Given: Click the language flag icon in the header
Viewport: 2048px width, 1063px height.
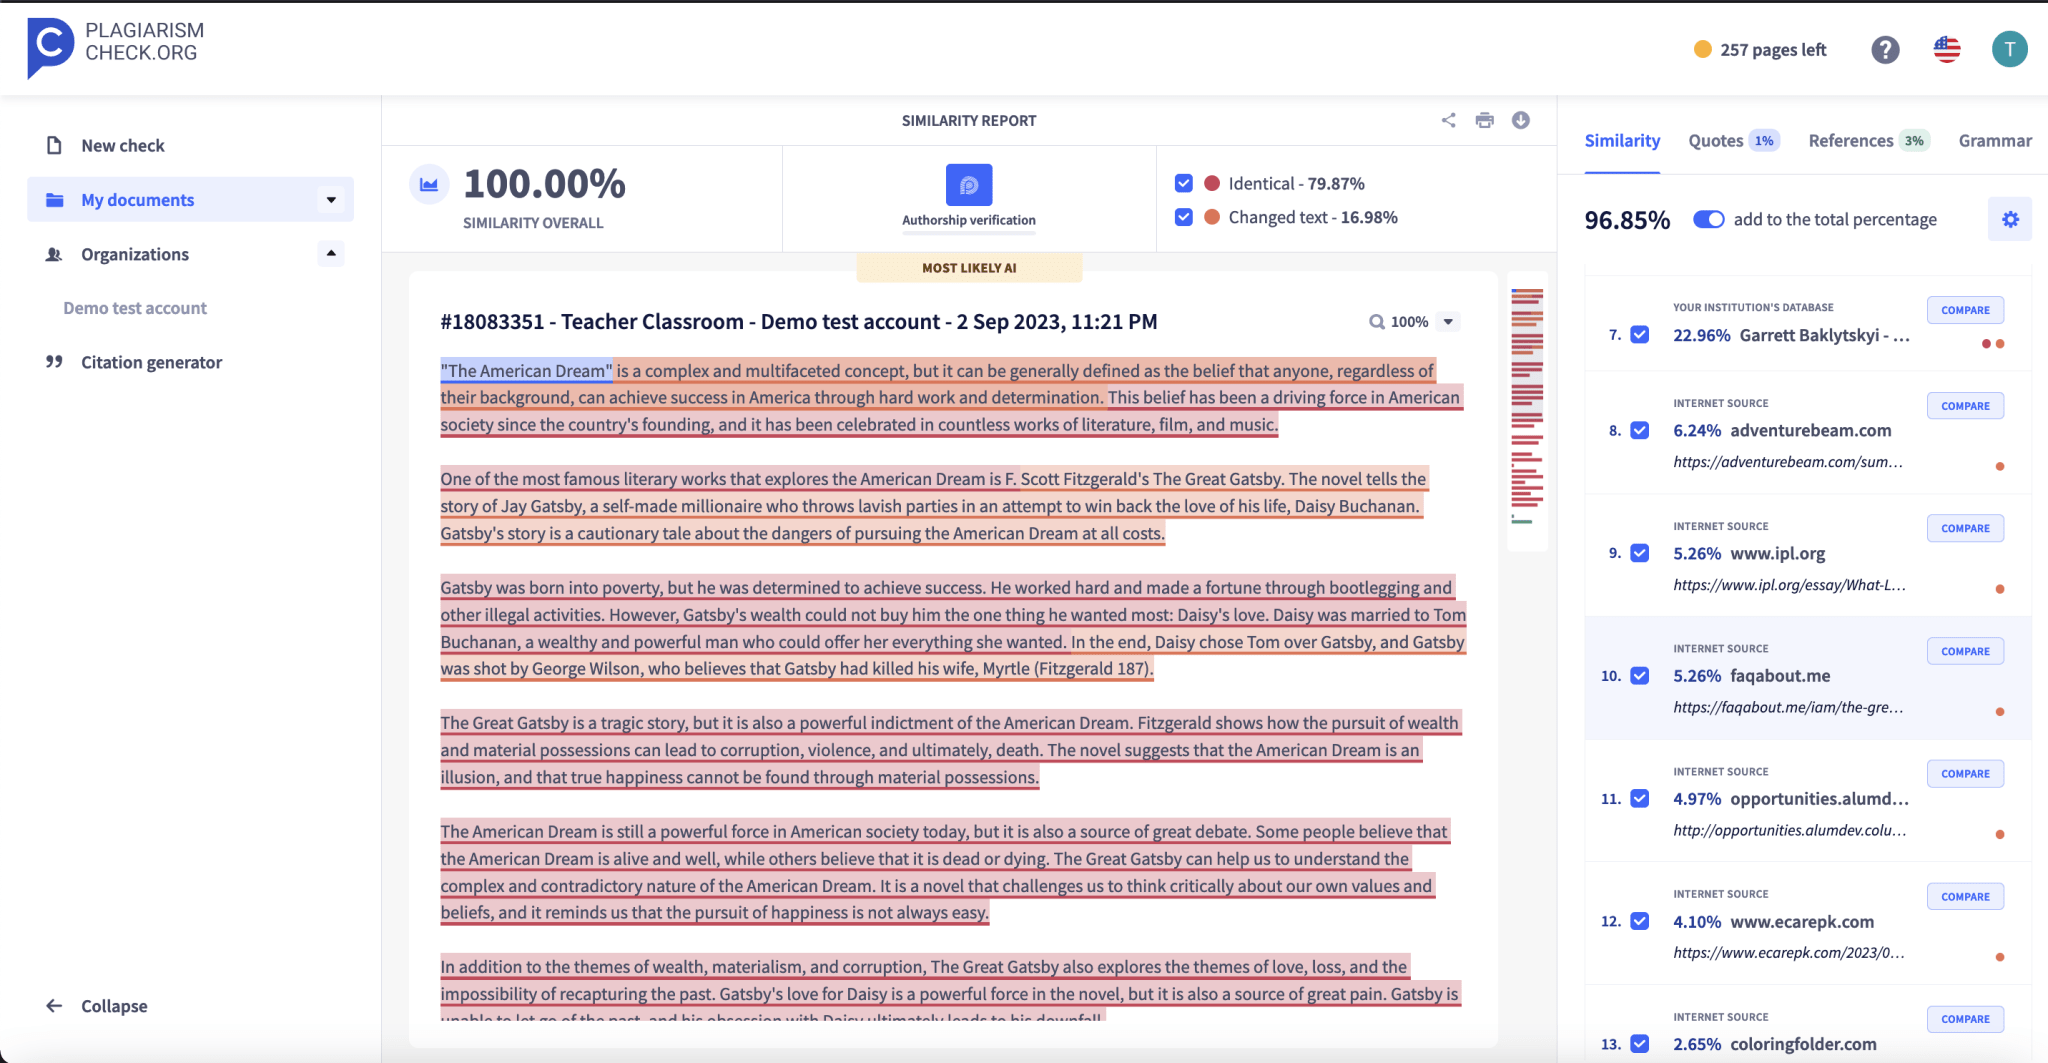Looking at the screenshot, I should (x=1945, y=49).
